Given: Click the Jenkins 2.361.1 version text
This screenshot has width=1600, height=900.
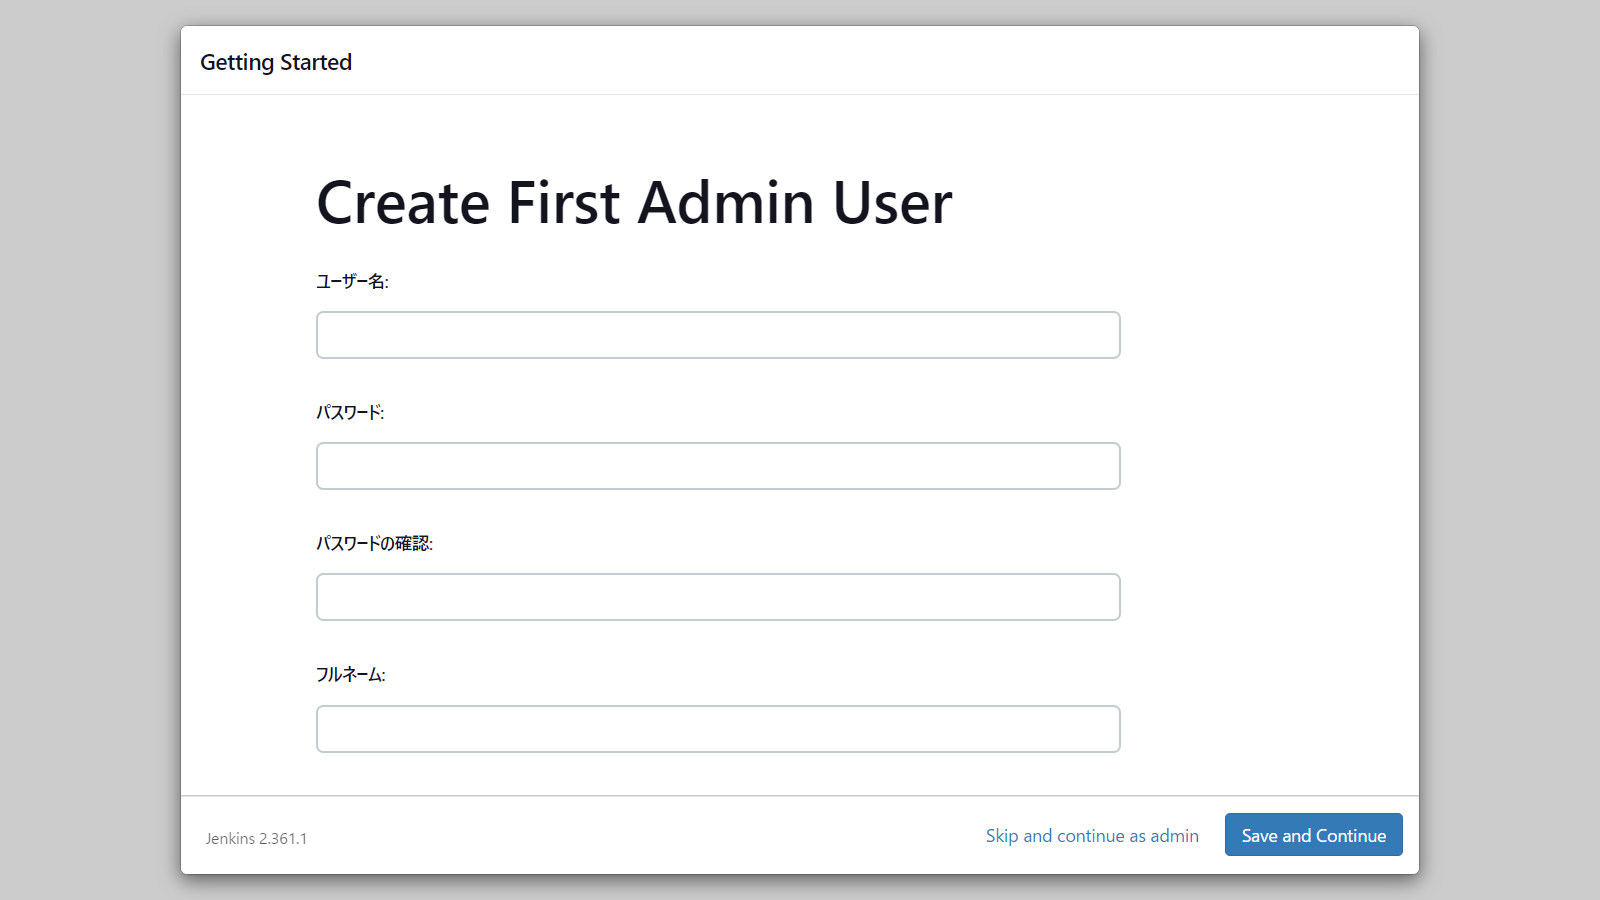Looking at the screenshot, I should [x=256, y=839].
